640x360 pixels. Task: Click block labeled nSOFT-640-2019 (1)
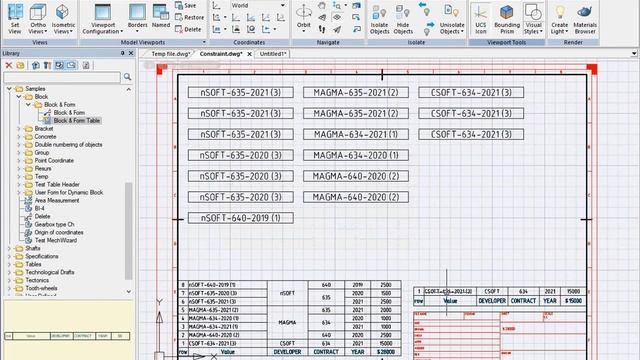click(240, 218)
